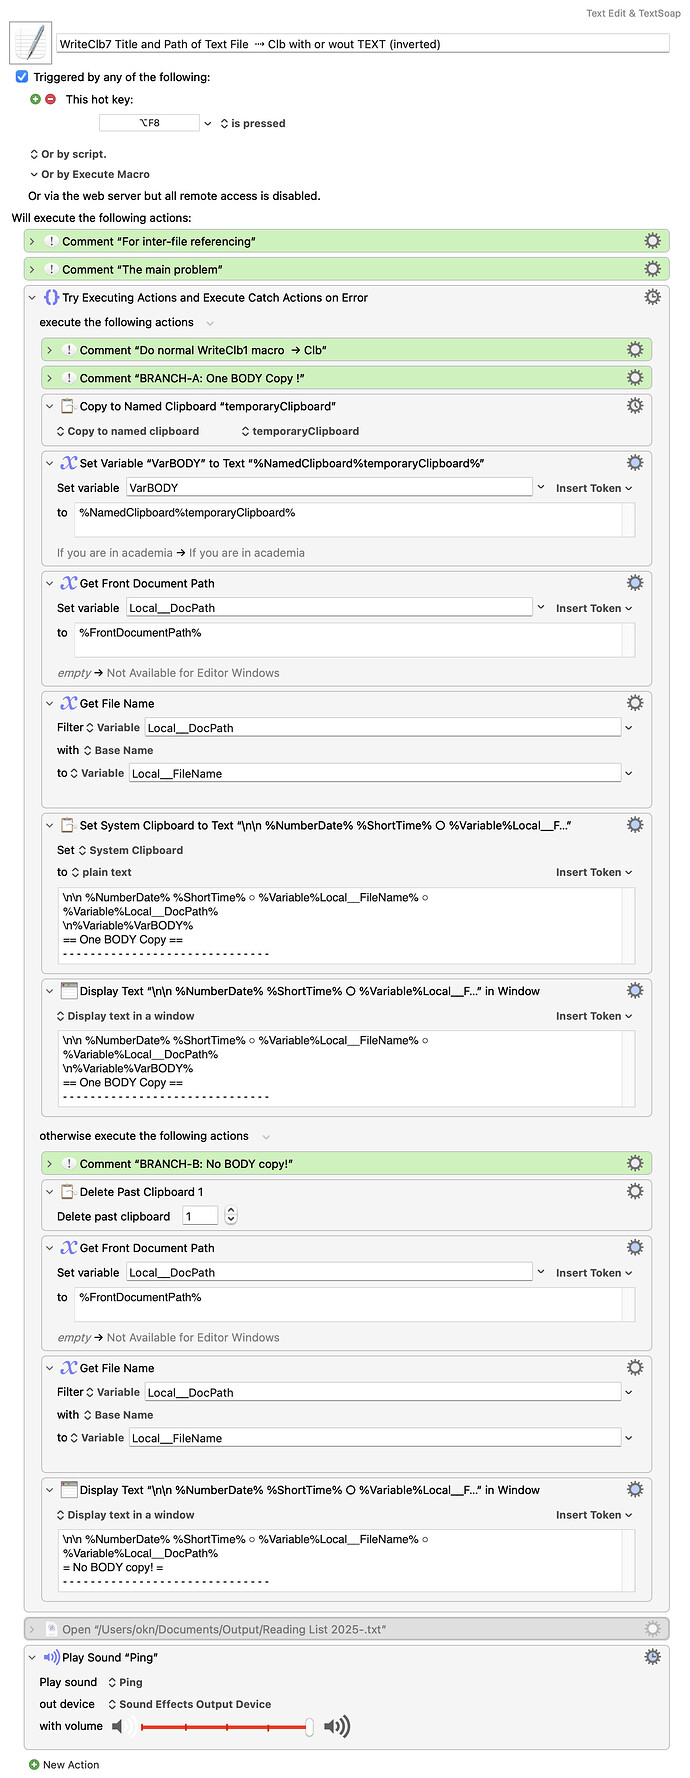Uncheck "Triggered by any of the following"

coord(21,77)
